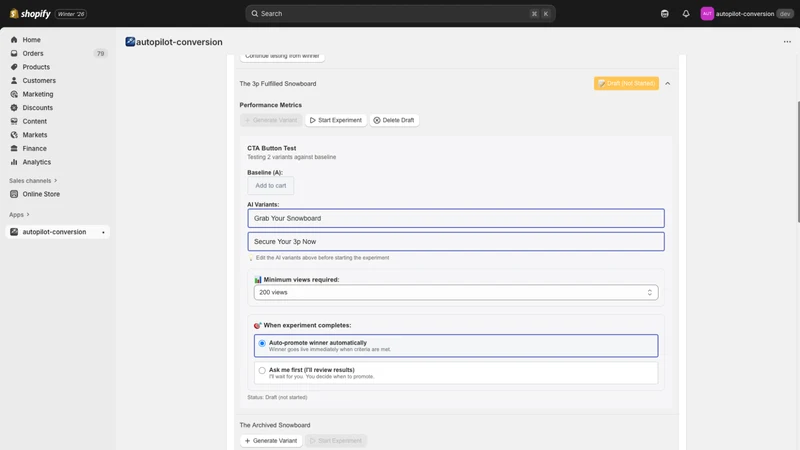Screen dimensions: 800x450
Task: Edit the Secure Your 3p Now variant field
Action: (x=456, y=241)
